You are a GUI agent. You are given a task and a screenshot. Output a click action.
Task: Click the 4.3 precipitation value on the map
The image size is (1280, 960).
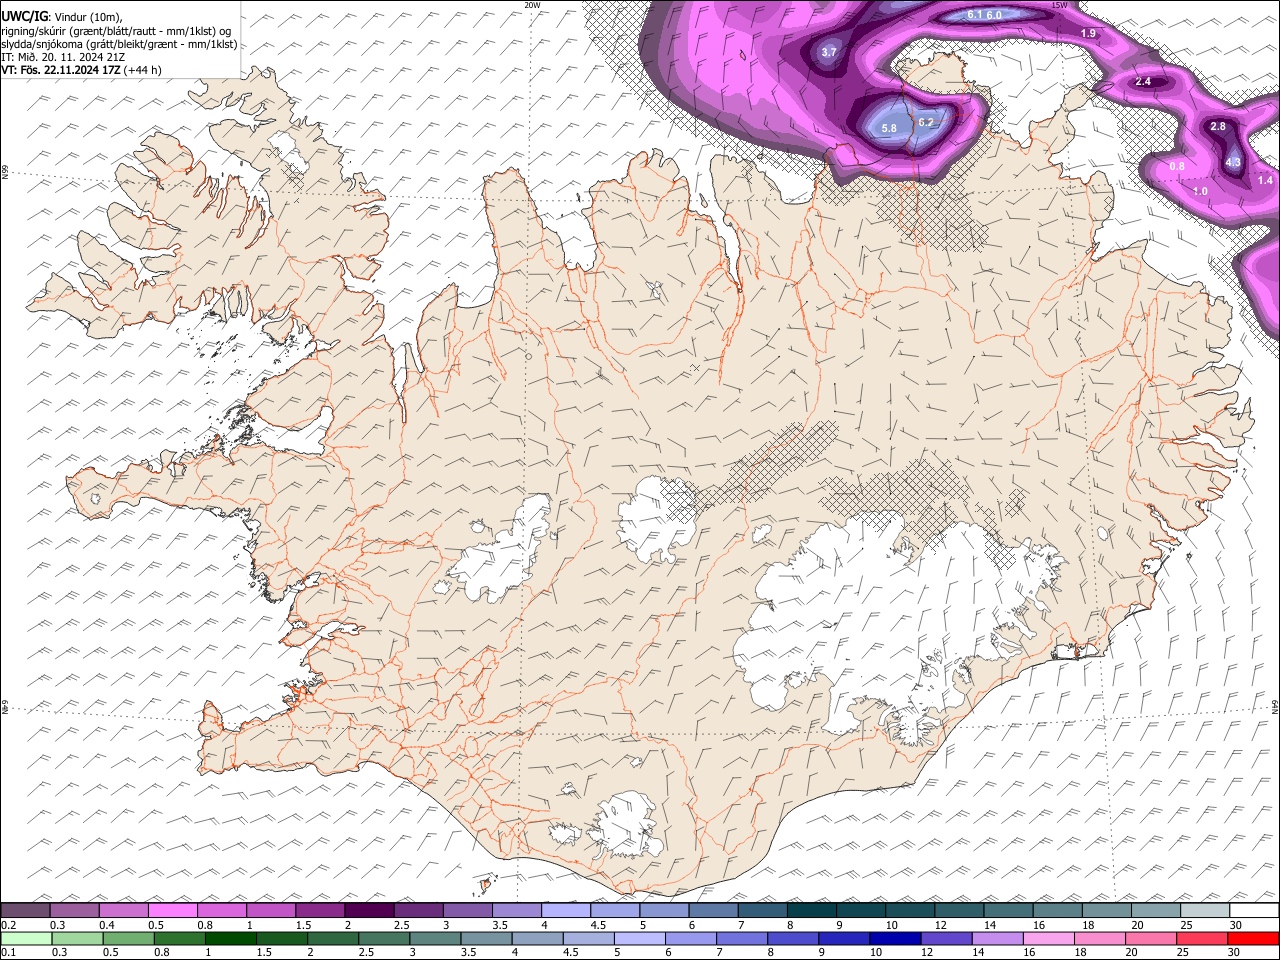(1233, 162)
